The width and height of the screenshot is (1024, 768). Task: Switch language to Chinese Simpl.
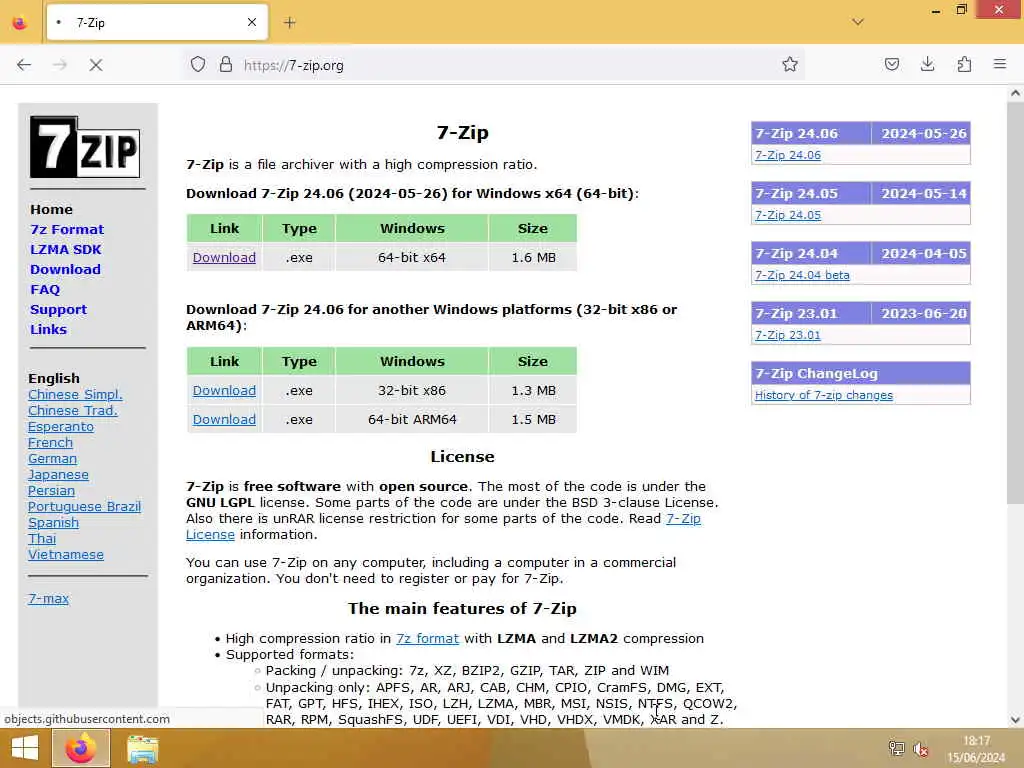[x=75, y=394]
